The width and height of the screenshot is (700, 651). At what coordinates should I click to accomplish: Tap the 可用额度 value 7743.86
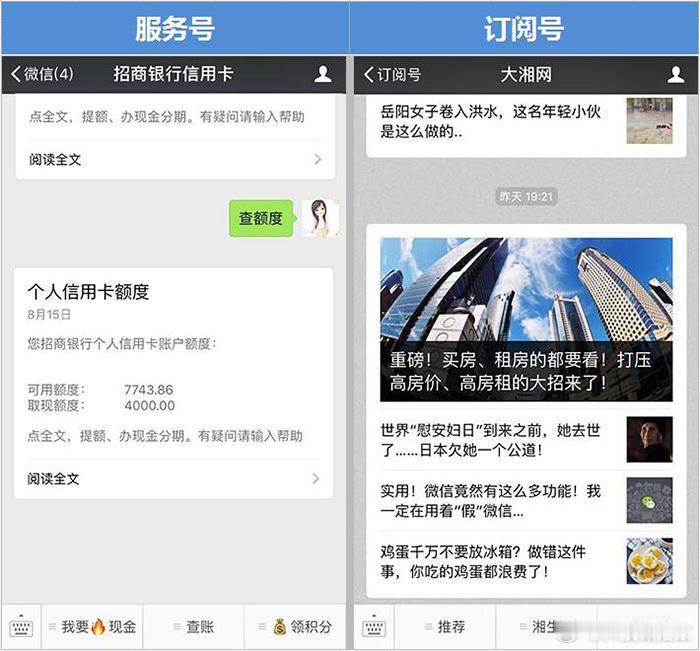pyautogui.click(x=149, y=390)
